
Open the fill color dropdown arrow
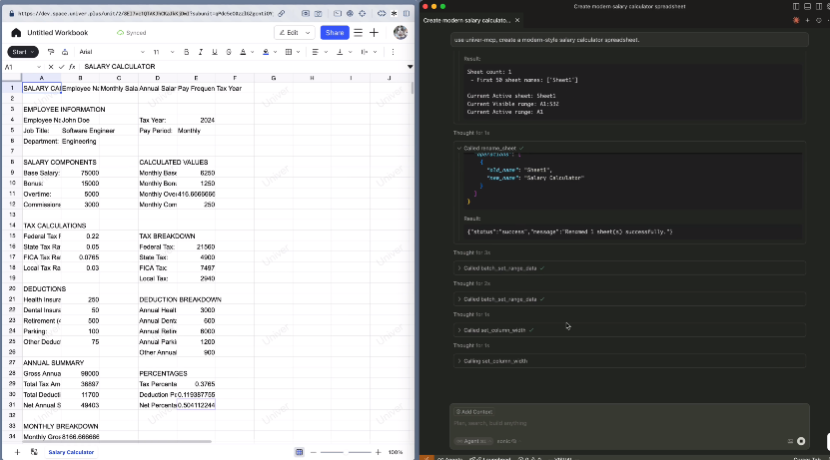click(275, 52)
